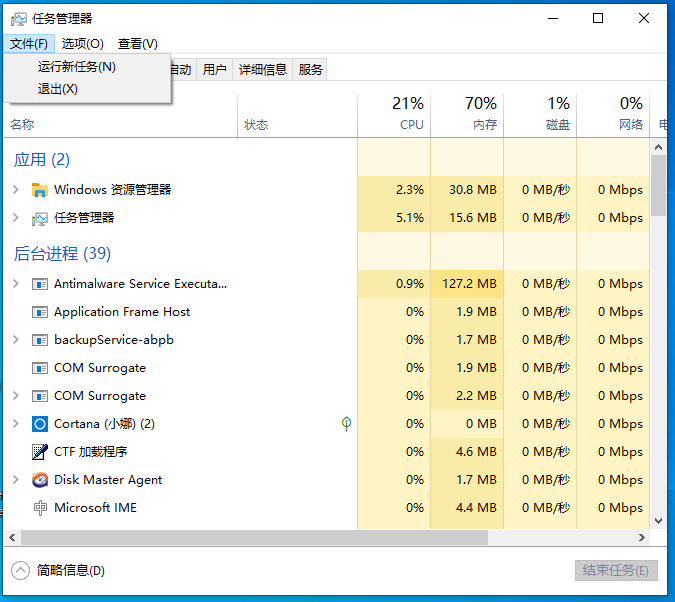
Task: Click the backupService-abpb process icon
Action: (x=40, y=340)
